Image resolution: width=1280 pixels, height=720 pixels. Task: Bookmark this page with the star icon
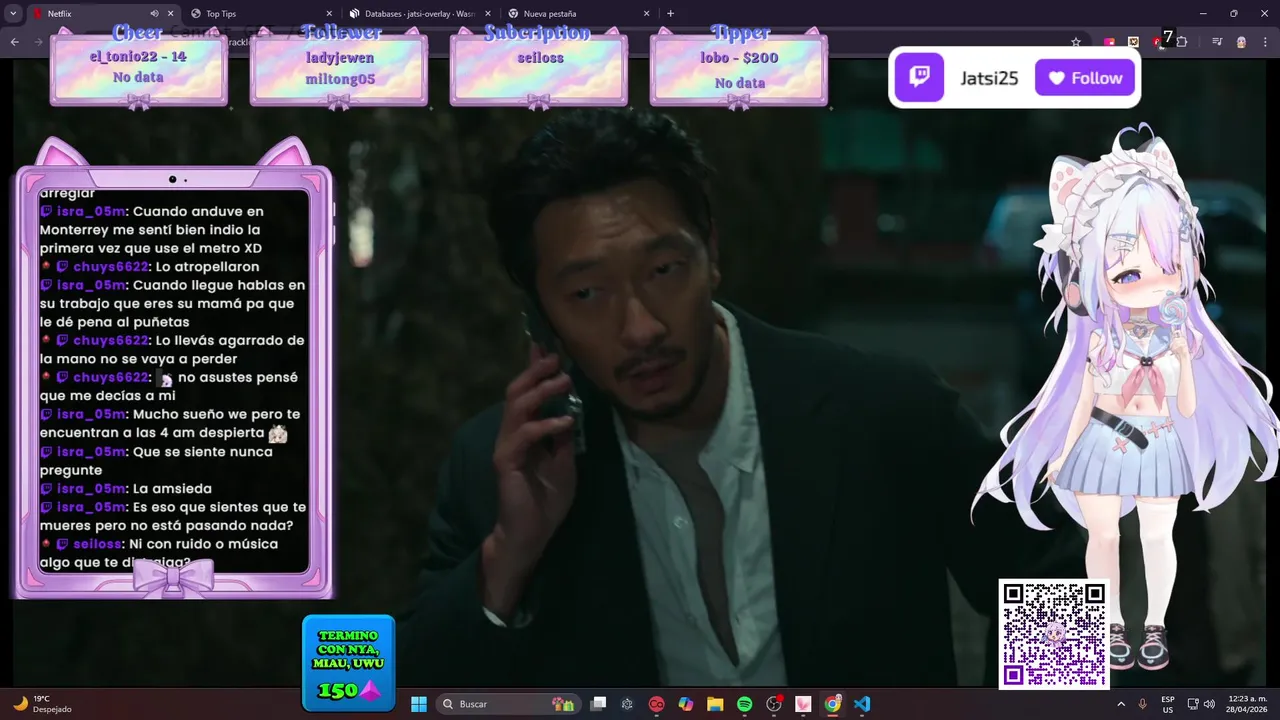(x=1076, y=42)
